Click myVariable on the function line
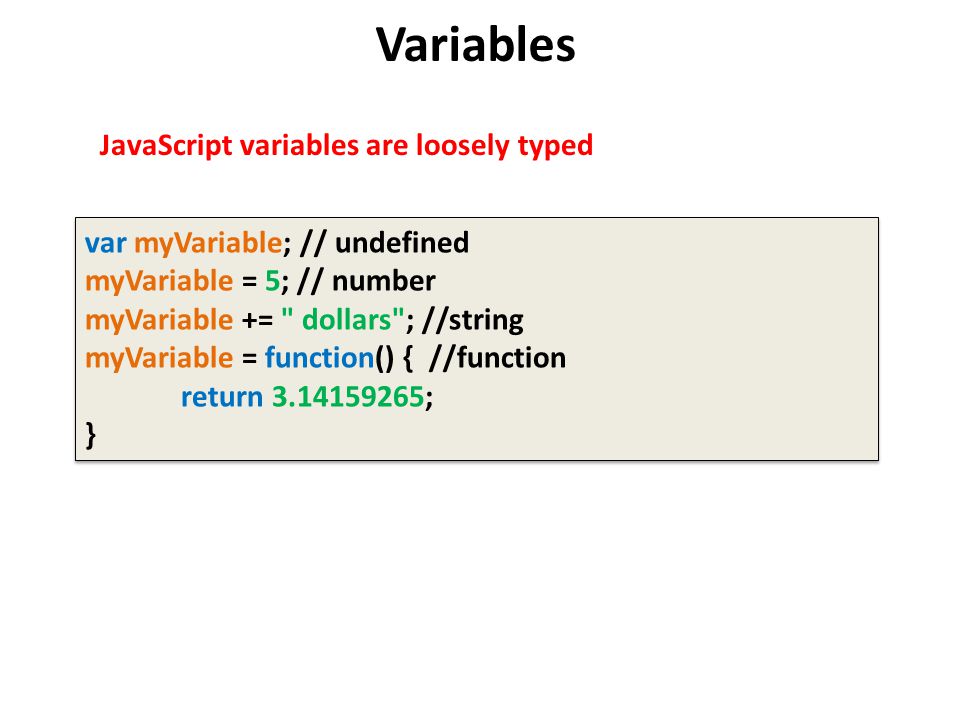Screen dimensions: 960x720 159,358
